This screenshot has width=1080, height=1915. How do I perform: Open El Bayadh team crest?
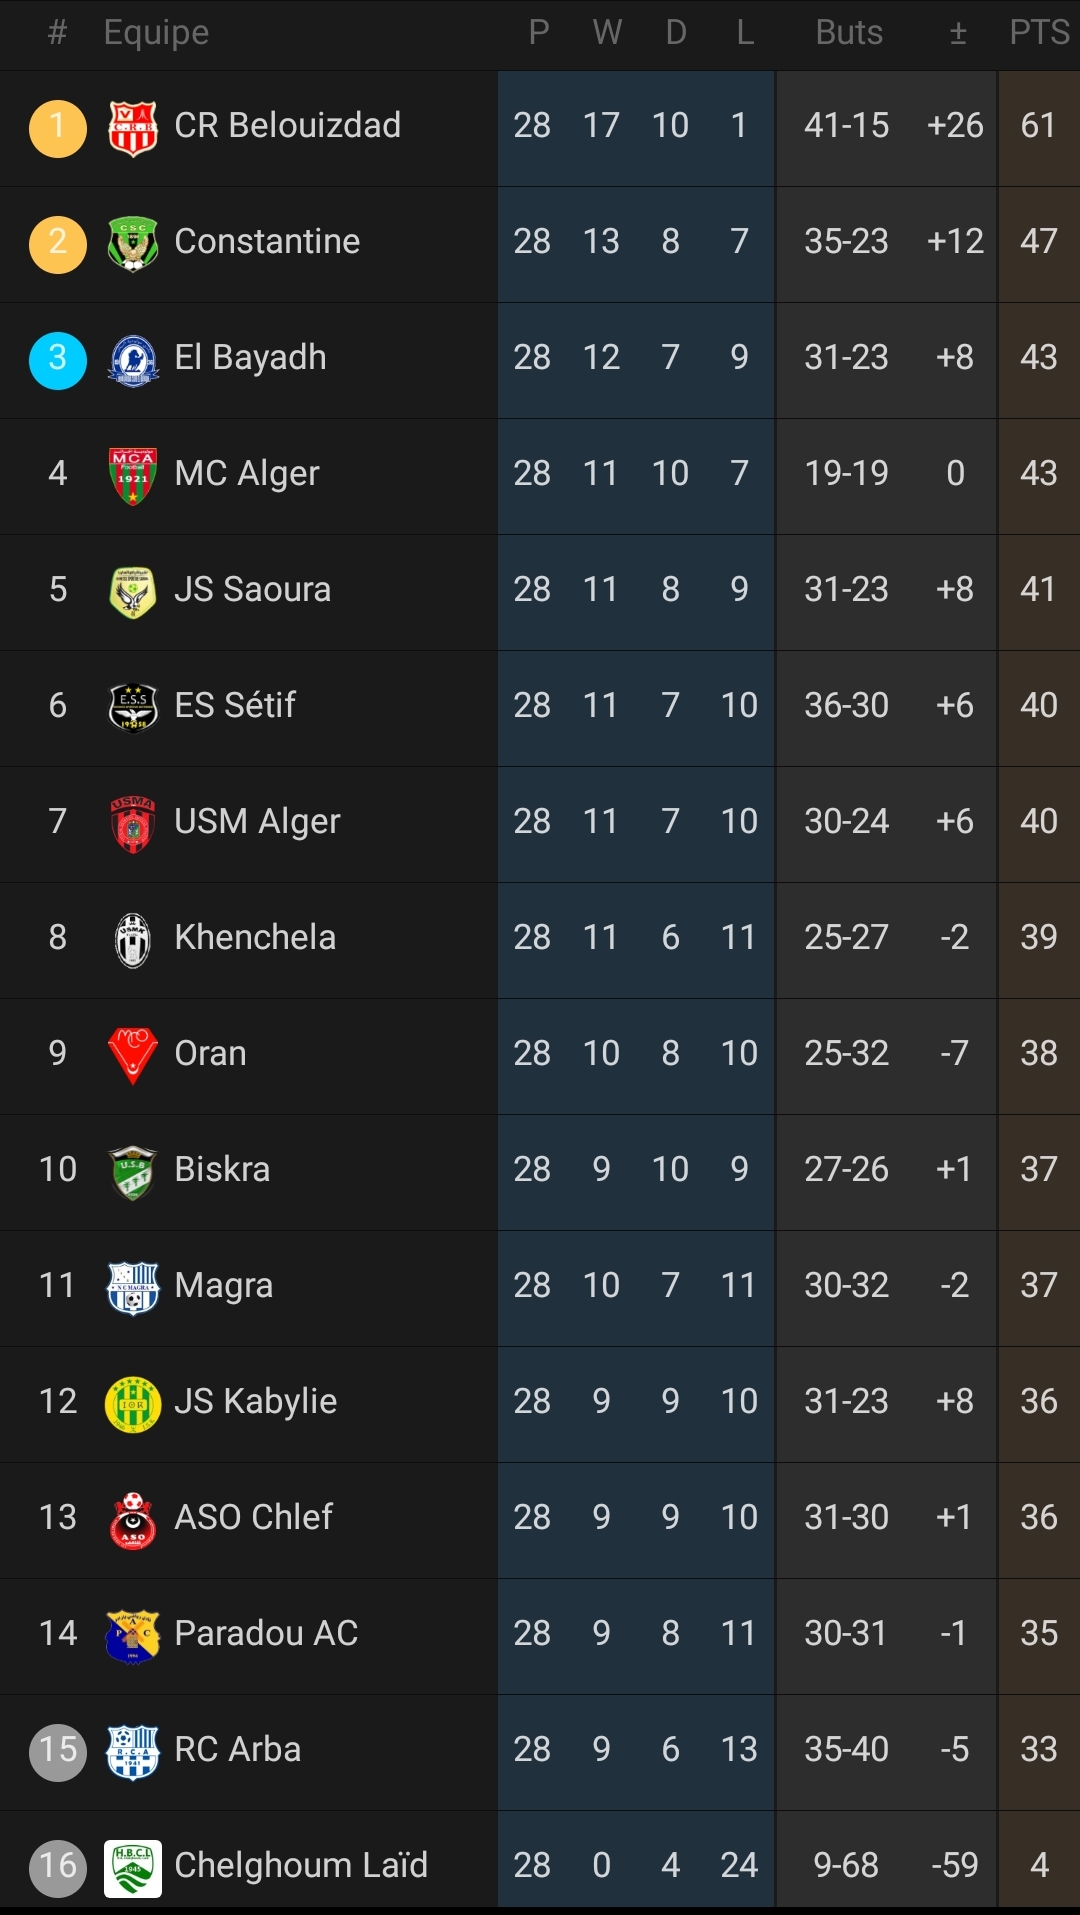[x=133, y=360]
